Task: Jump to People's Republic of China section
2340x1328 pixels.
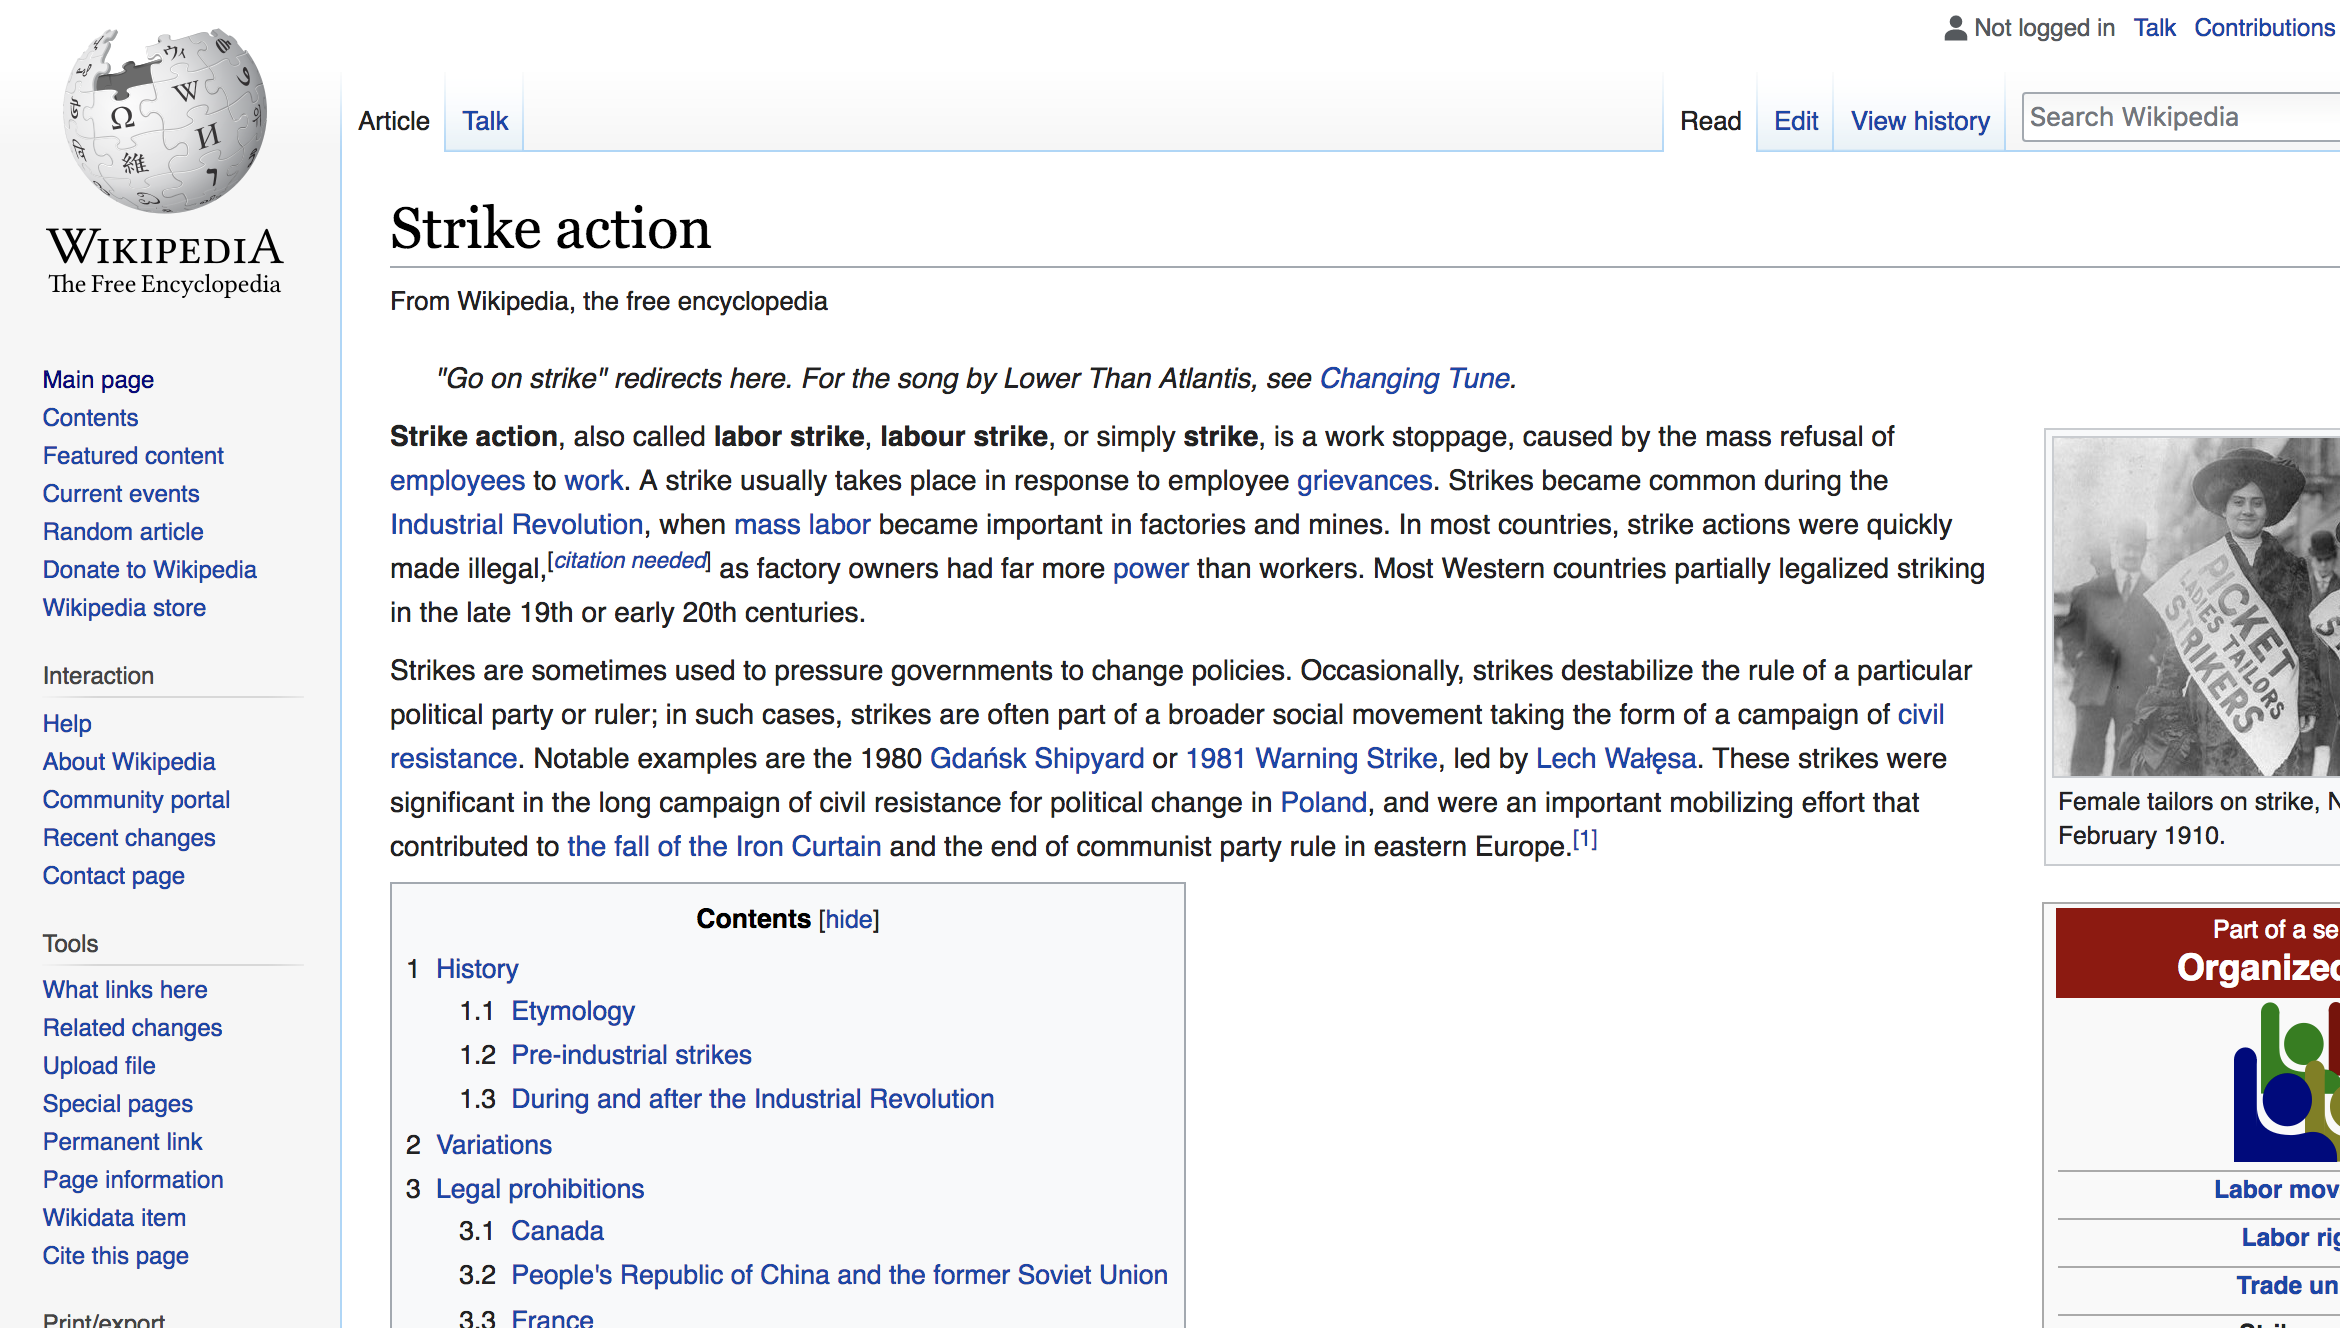Action: click(839, 1275)
